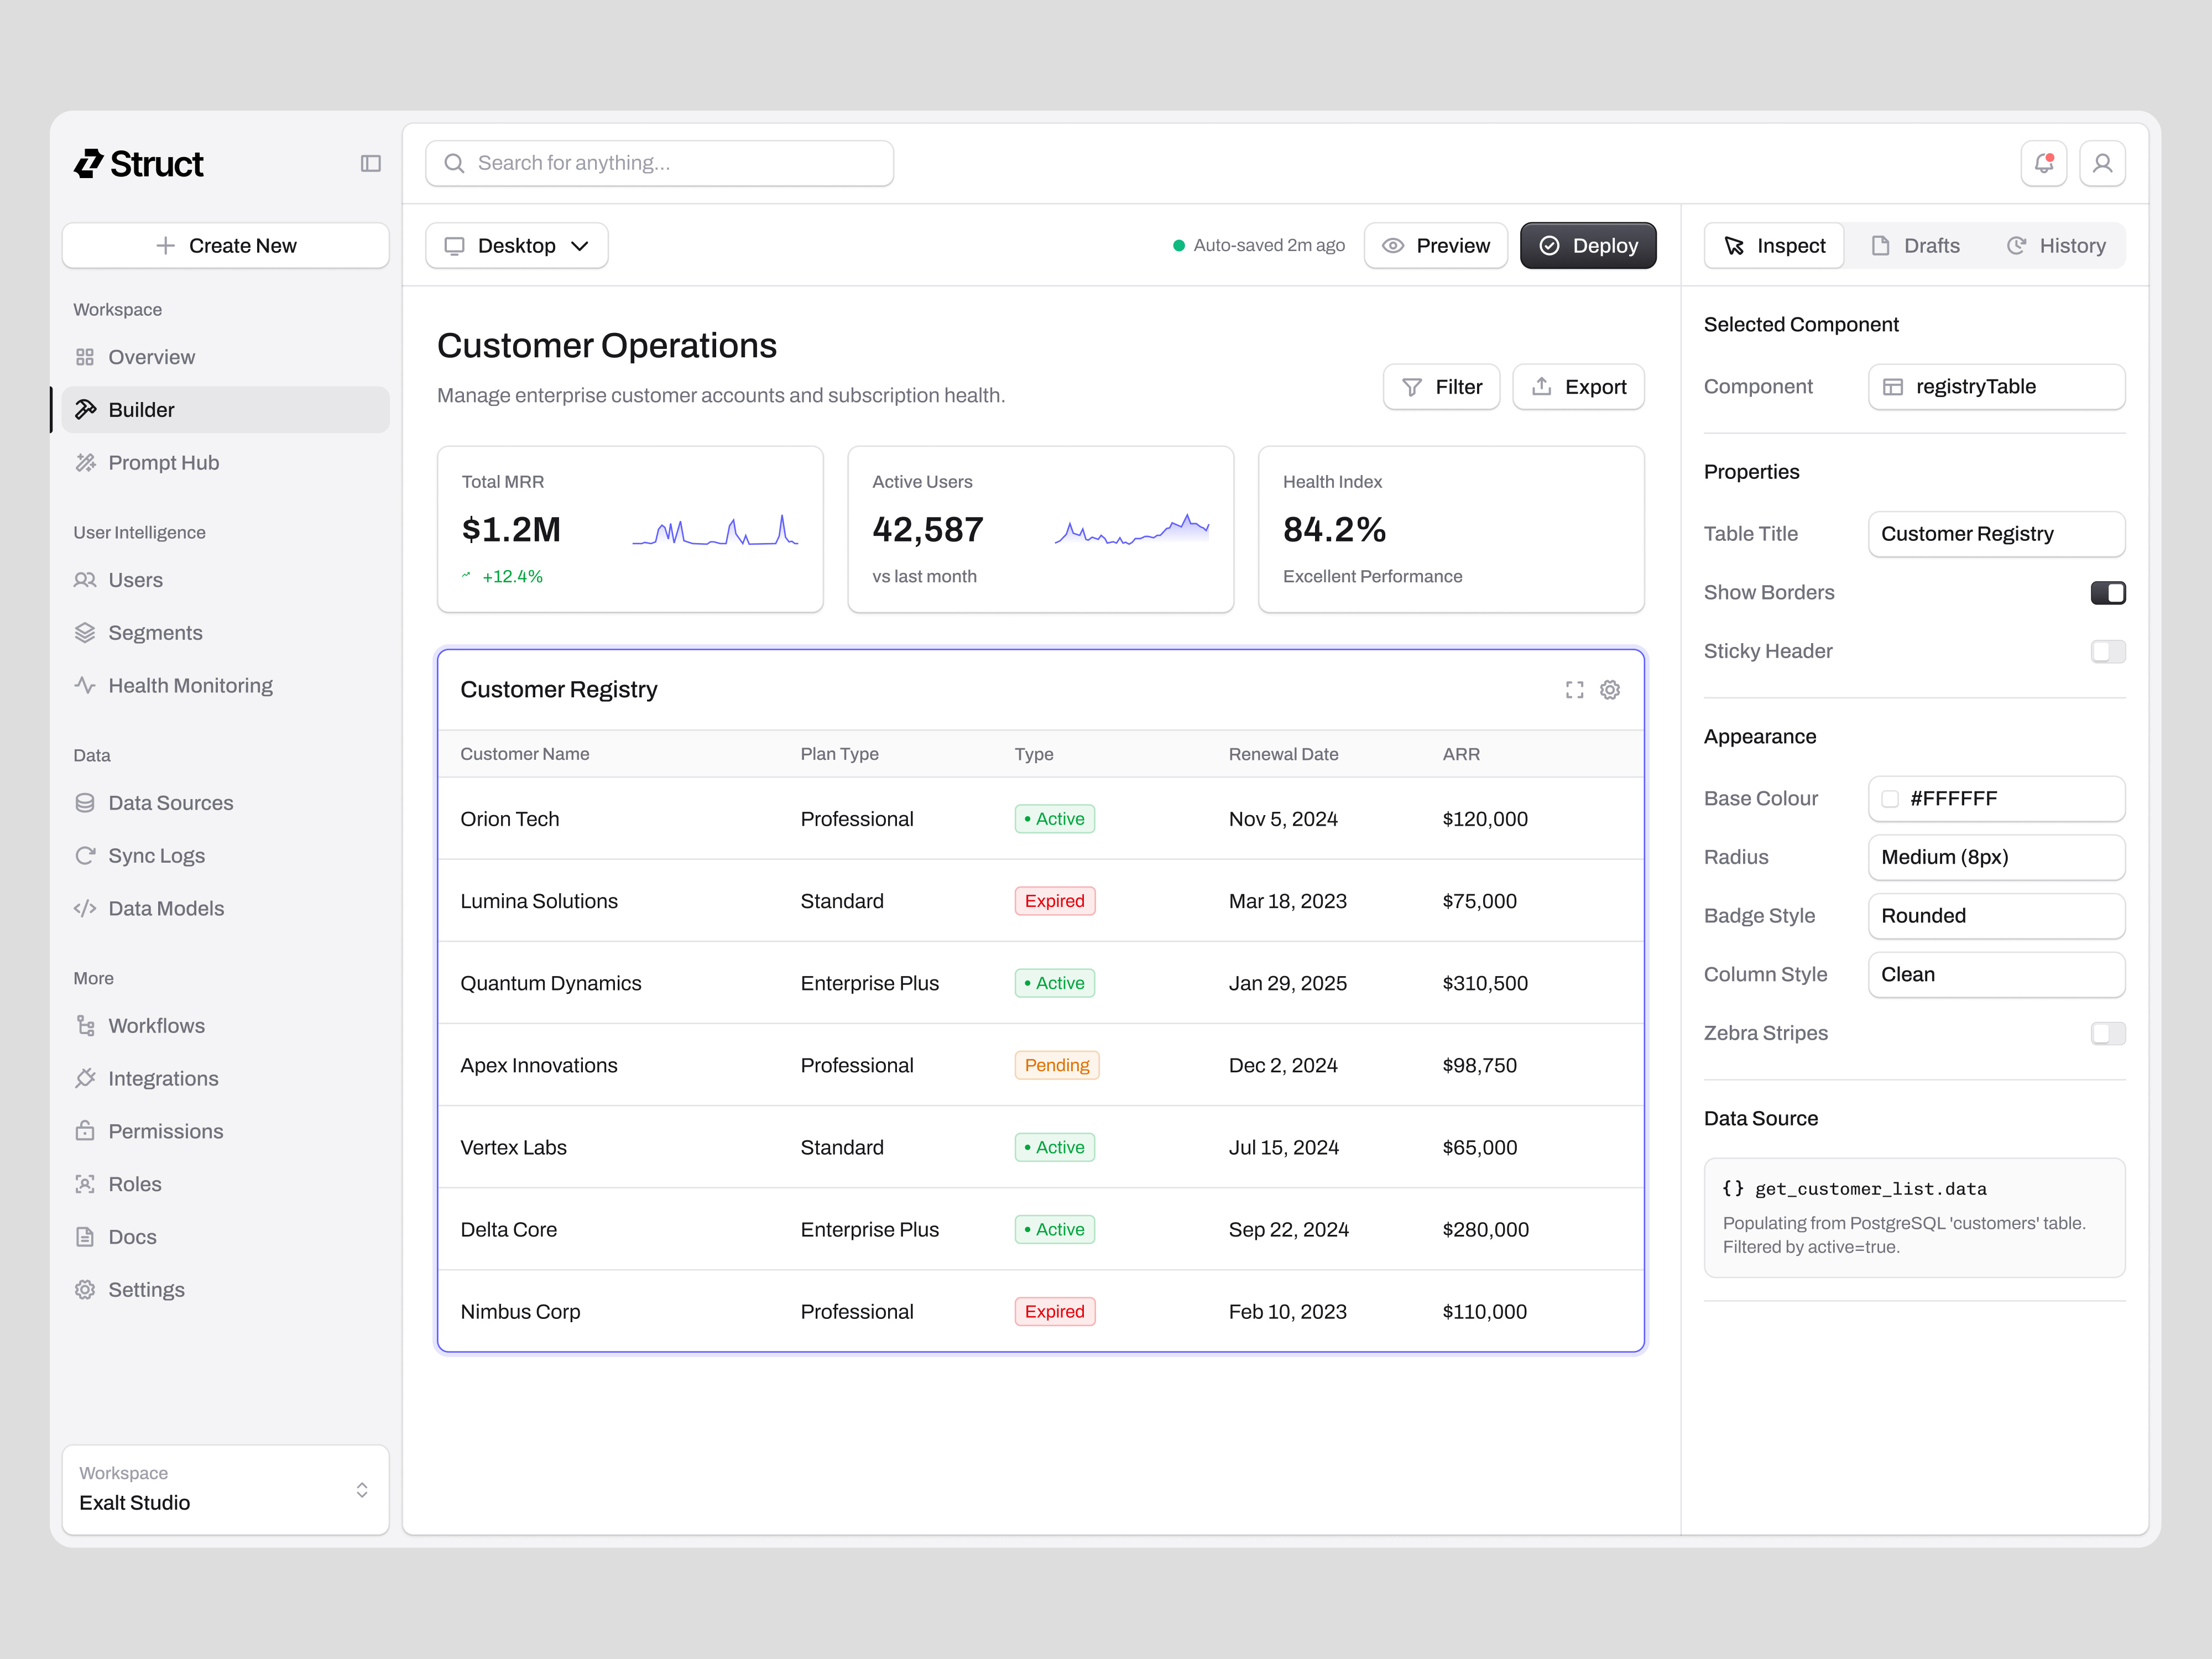
Task: Open Data Models
Action: (226, 909)
